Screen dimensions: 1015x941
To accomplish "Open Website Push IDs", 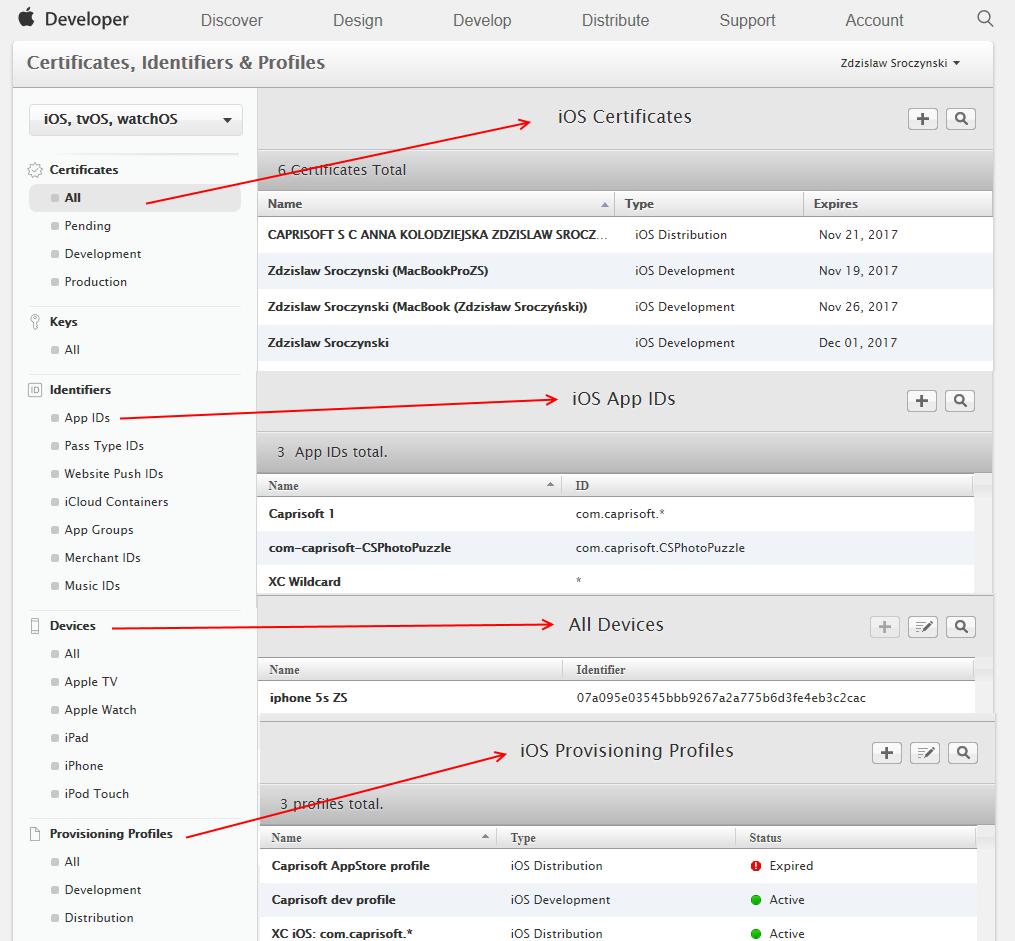I will coord(113,473).
